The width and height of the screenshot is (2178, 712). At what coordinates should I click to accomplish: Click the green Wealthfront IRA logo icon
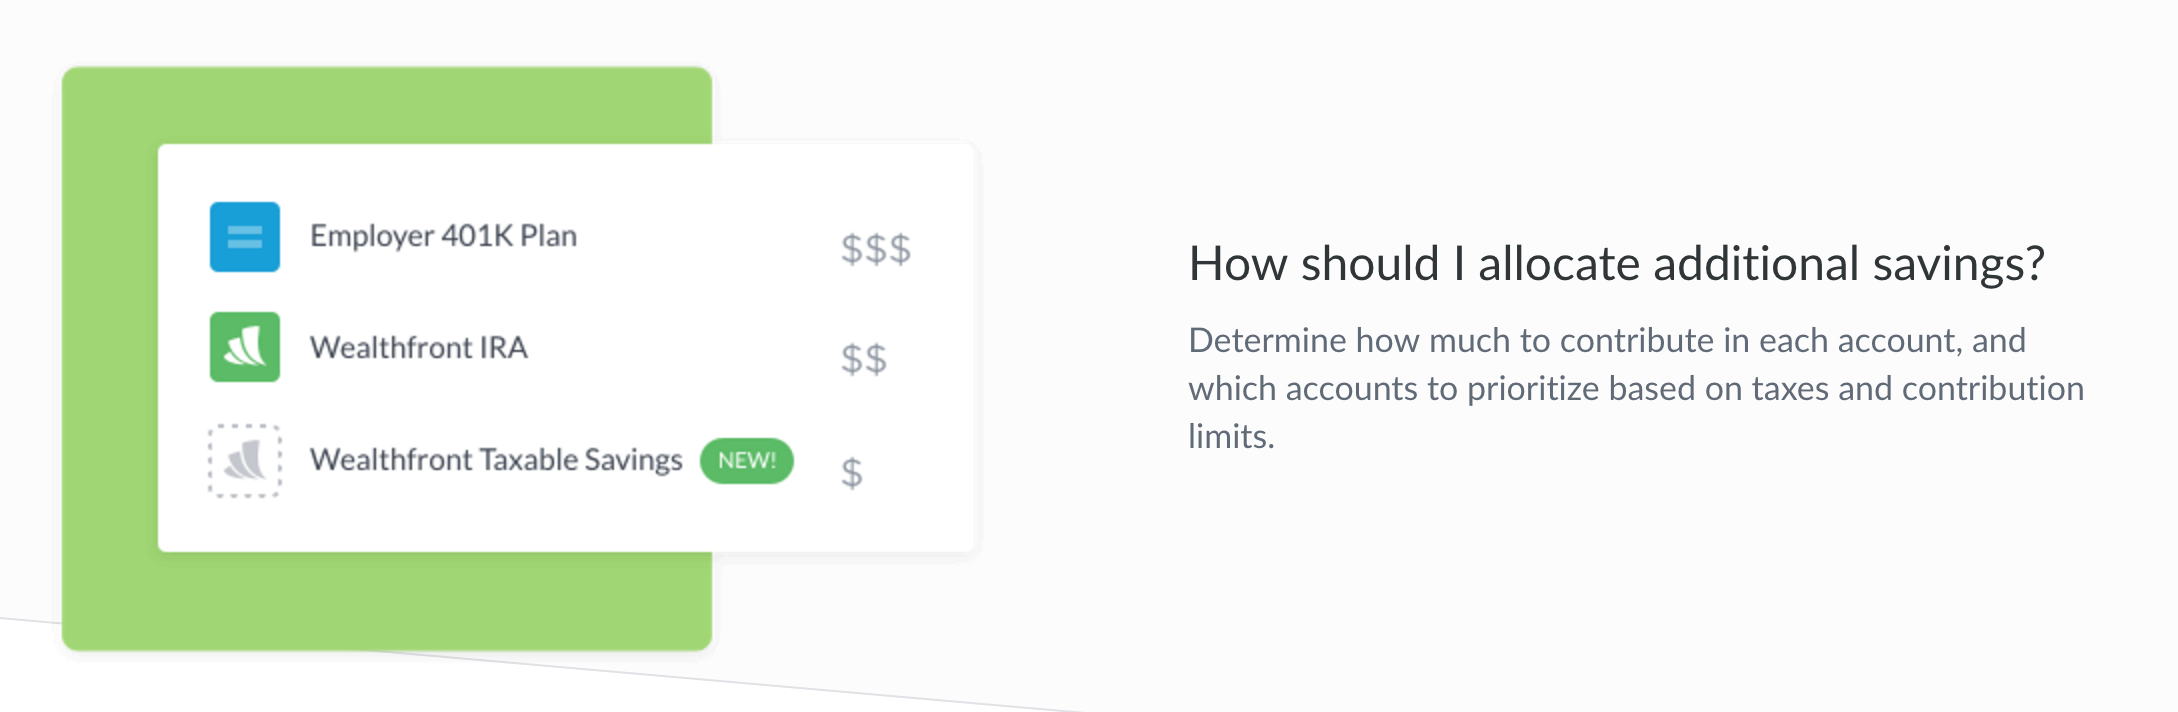[x=244, y=347]
